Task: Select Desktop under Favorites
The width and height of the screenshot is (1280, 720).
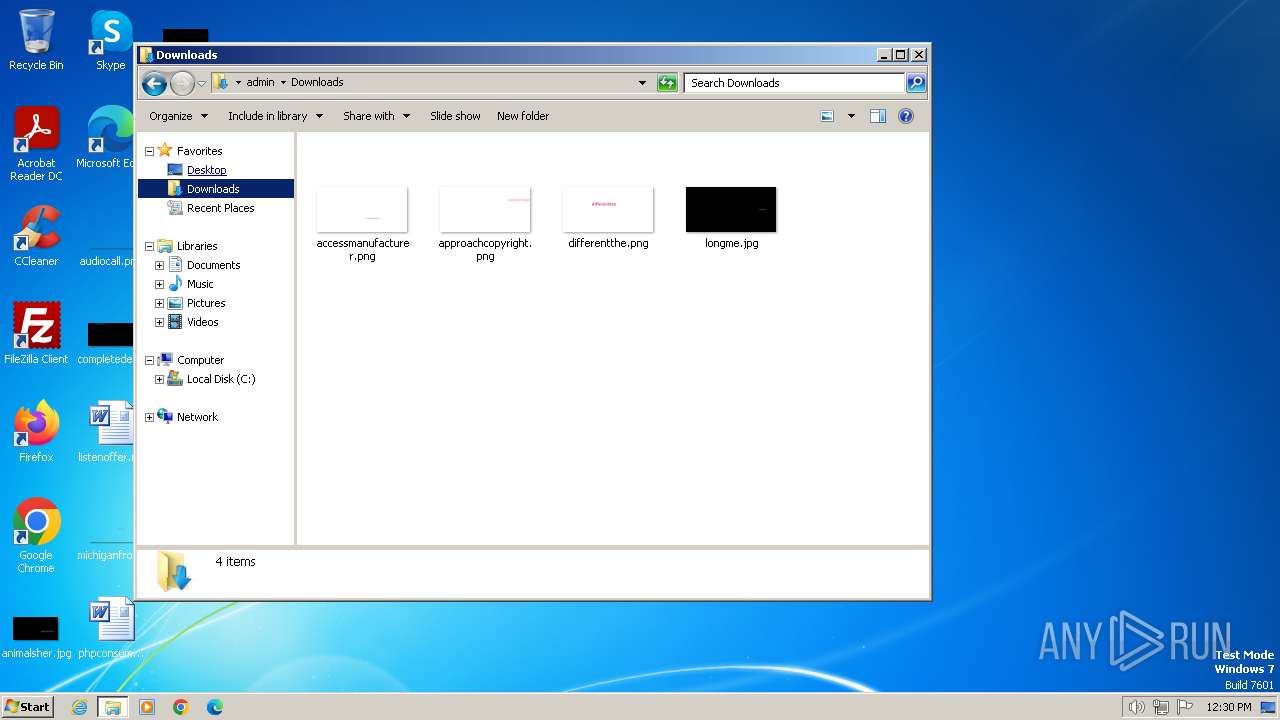Action: (206, 170)
